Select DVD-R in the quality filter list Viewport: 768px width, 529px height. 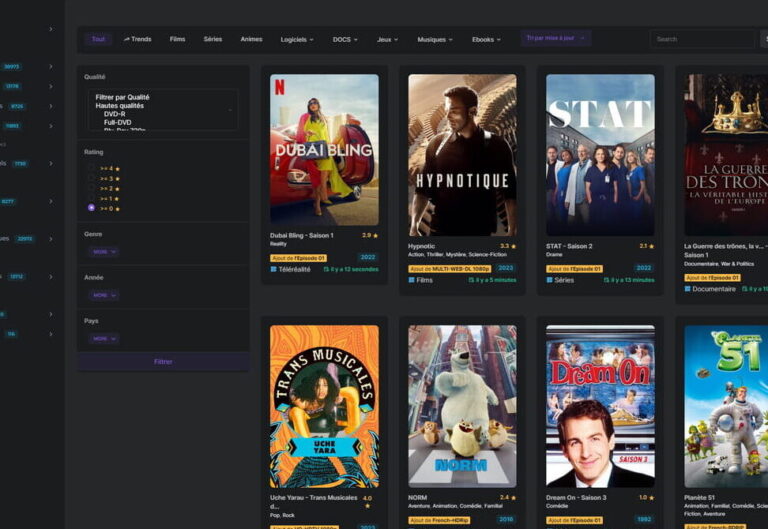(x=115, y=114)
